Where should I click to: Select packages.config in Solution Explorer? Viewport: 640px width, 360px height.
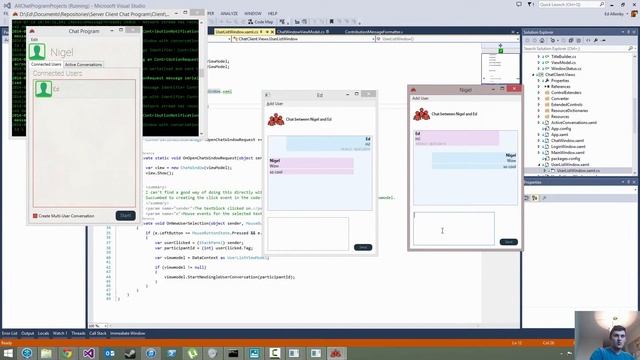pos(565,158)
